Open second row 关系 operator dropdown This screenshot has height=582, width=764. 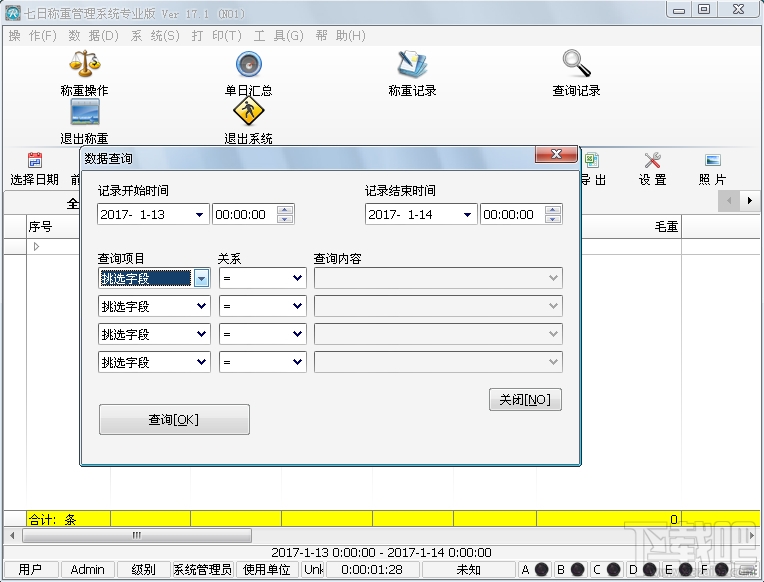(x=297, y=306)
